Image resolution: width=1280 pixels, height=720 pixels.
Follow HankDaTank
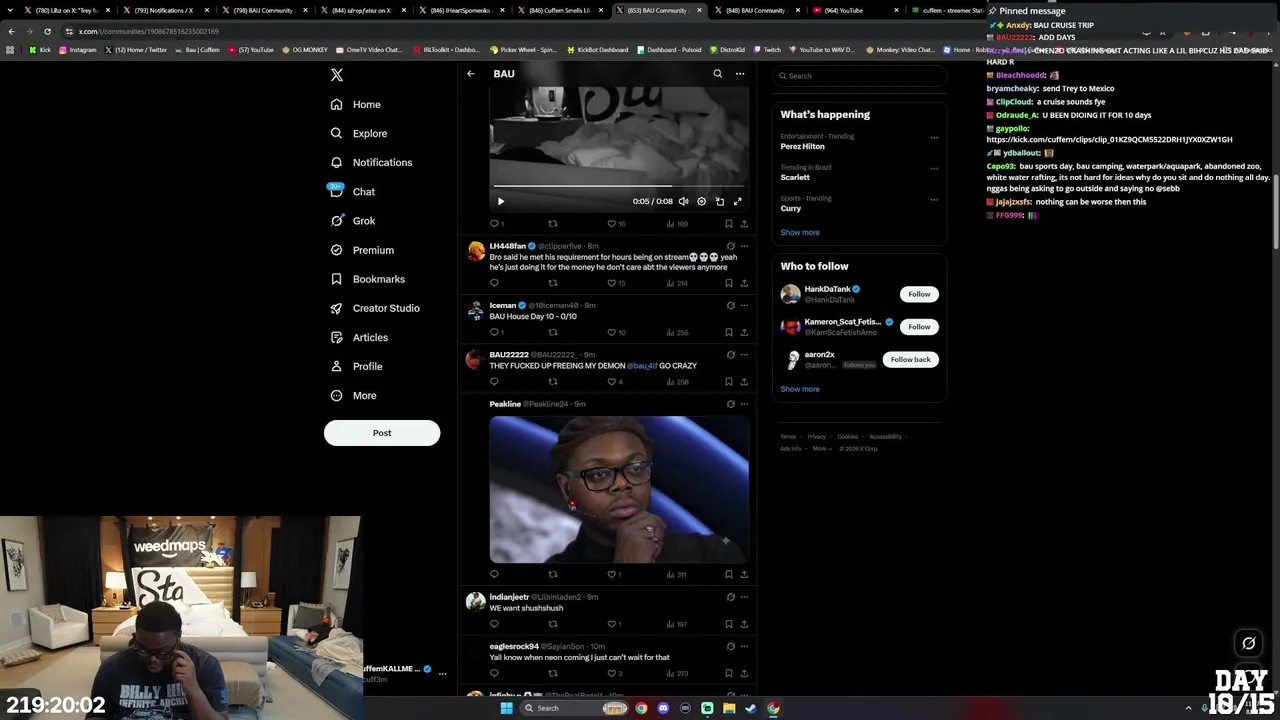point(919,294)
